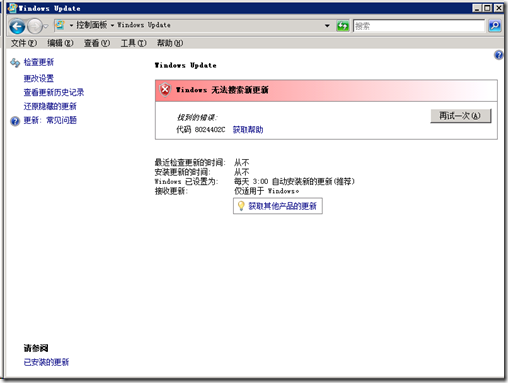Expand the arrow before 控制面板 breadcrumb

(71, 25)
